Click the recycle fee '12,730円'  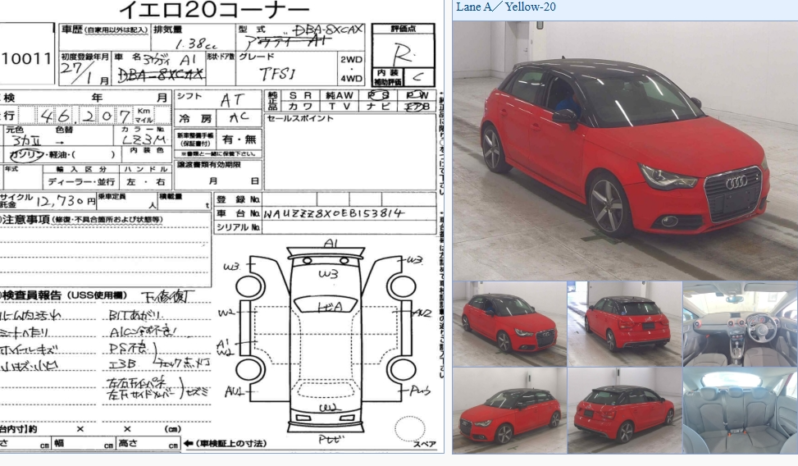pos(66,201)
